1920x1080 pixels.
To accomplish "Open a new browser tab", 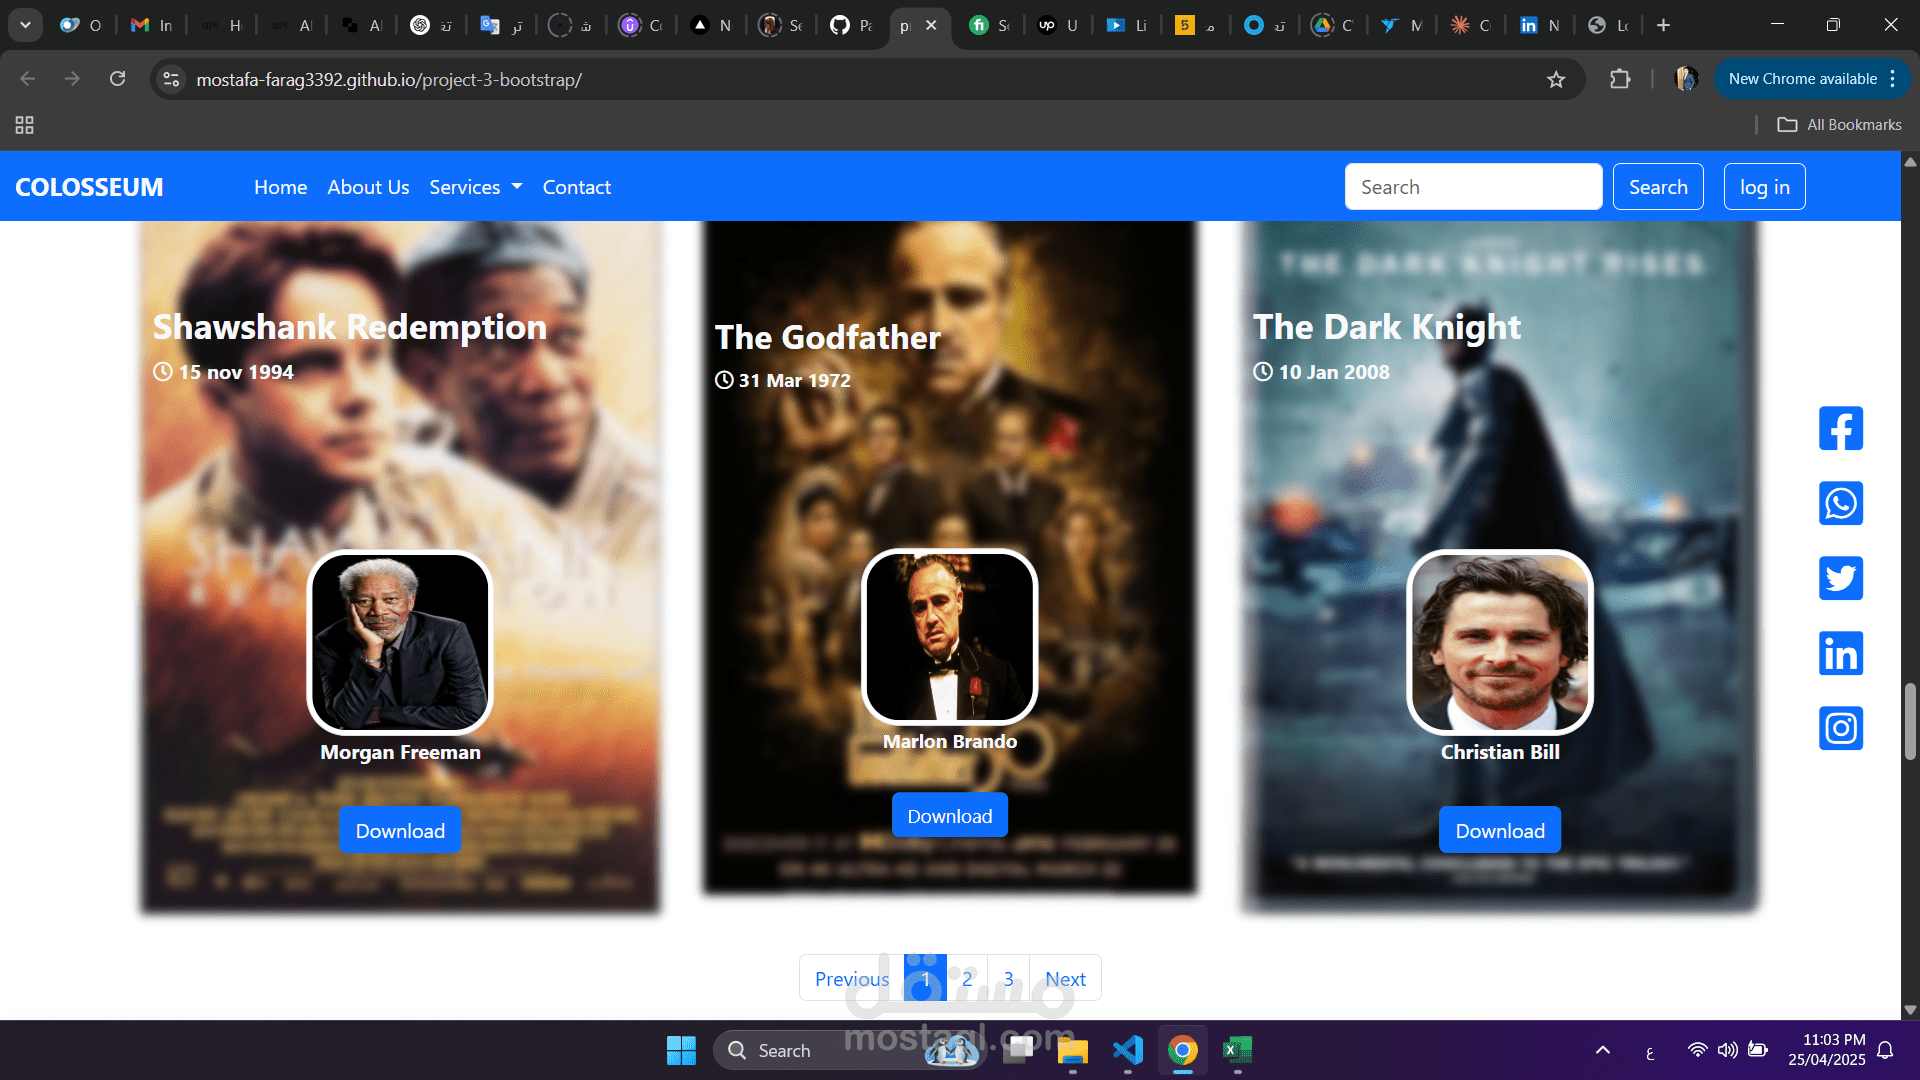I will (1663, 25).
